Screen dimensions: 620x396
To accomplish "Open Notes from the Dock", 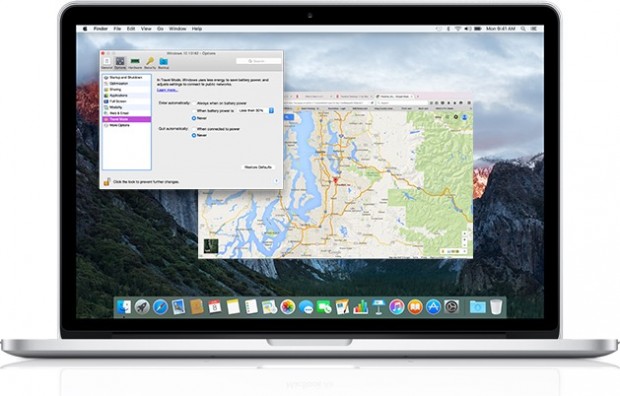I will coord(233,307).
